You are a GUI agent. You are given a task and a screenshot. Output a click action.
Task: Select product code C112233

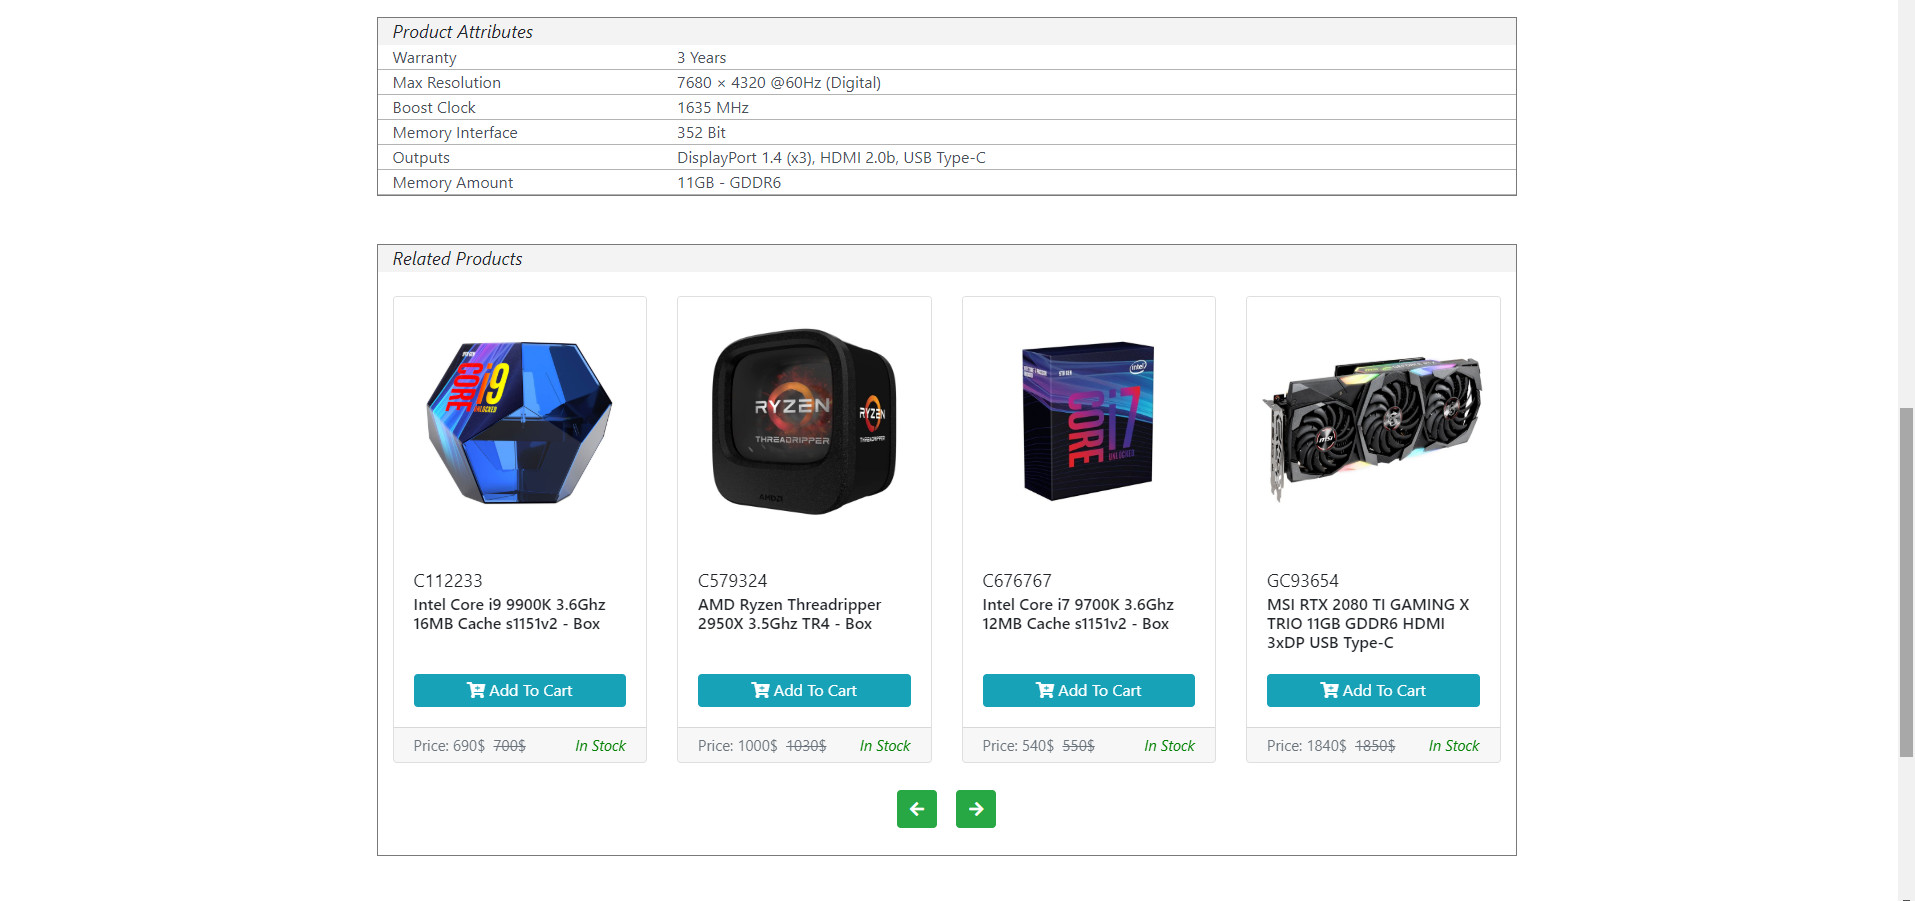click(x=448, y=581)
